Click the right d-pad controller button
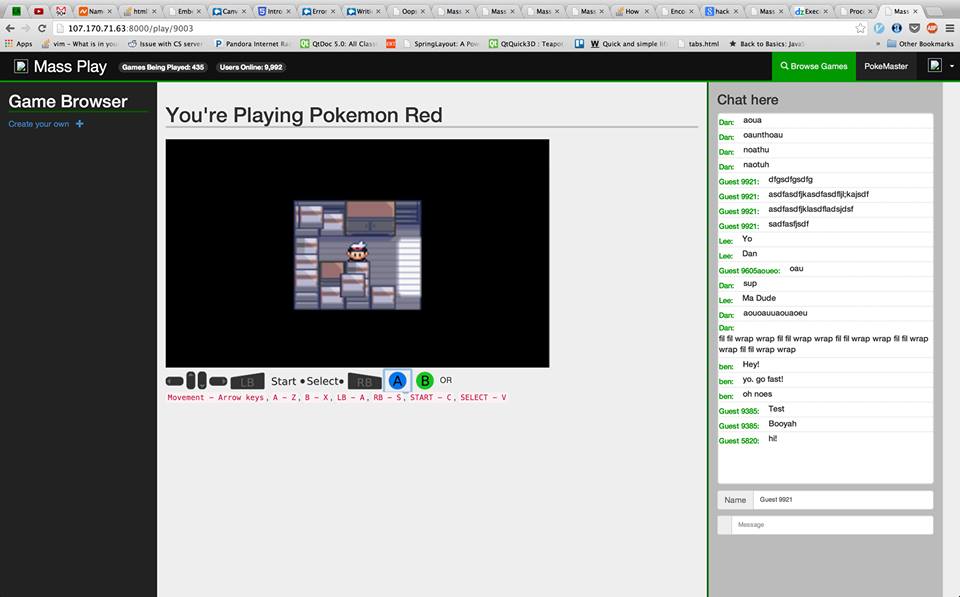The height and width of the screenshot is (597, 960). tap(218, 381)
